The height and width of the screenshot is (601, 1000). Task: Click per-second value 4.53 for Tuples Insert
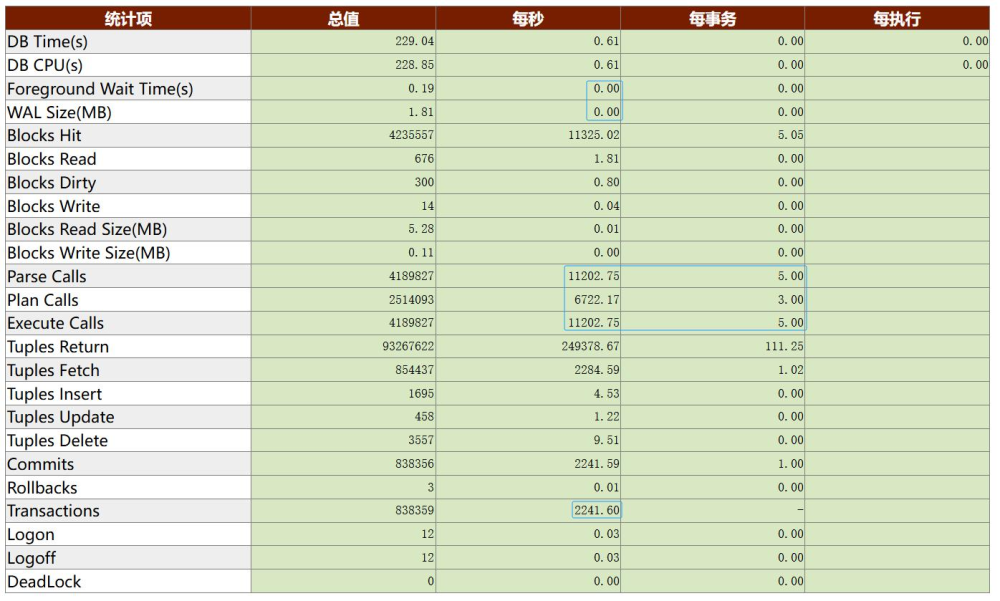click(x=607, y=394)
